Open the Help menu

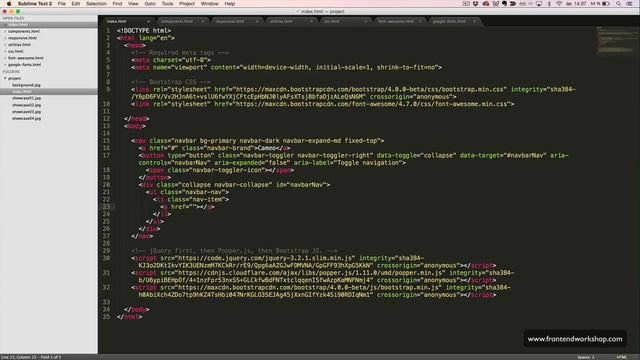[230, 4]
